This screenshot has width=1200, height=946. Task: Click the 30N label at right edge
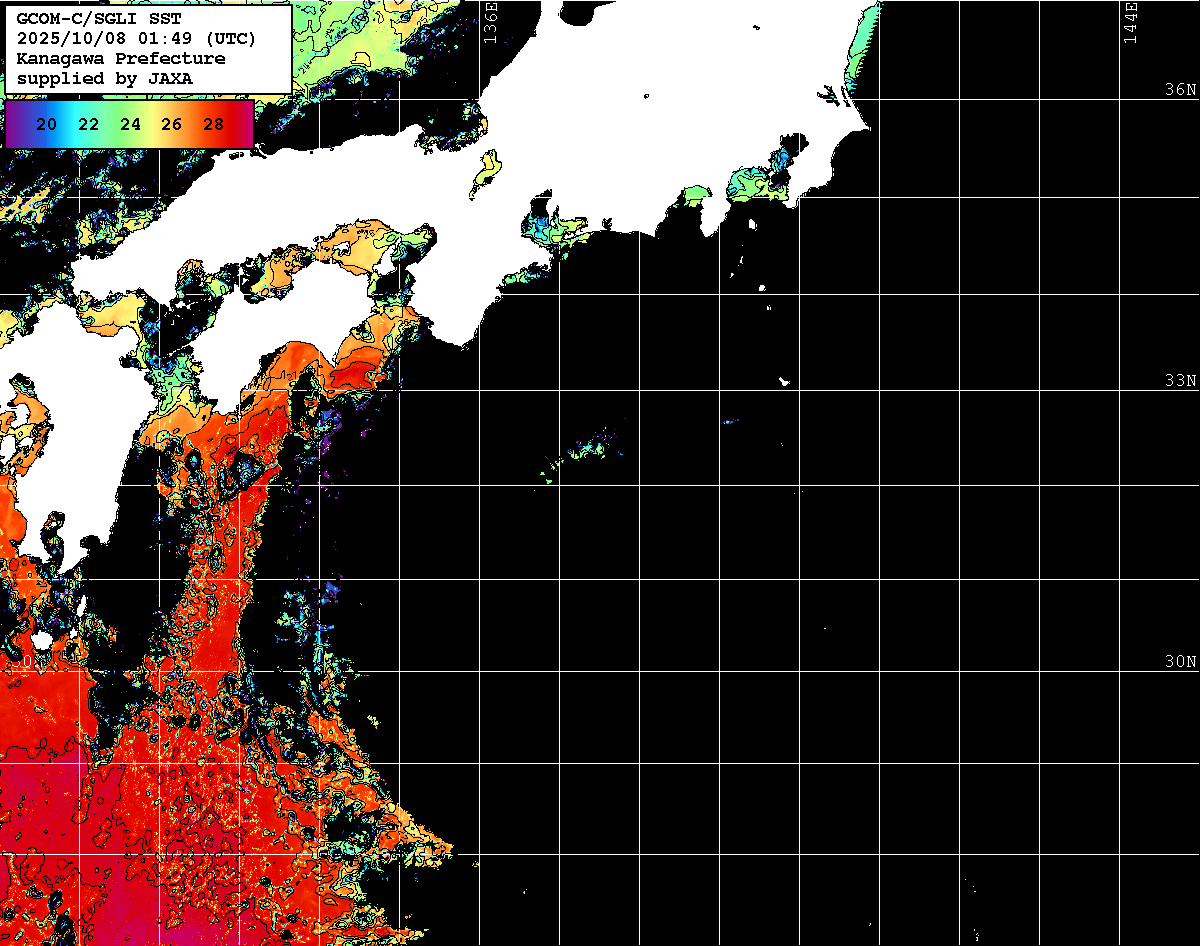(x=1180, y=662)
